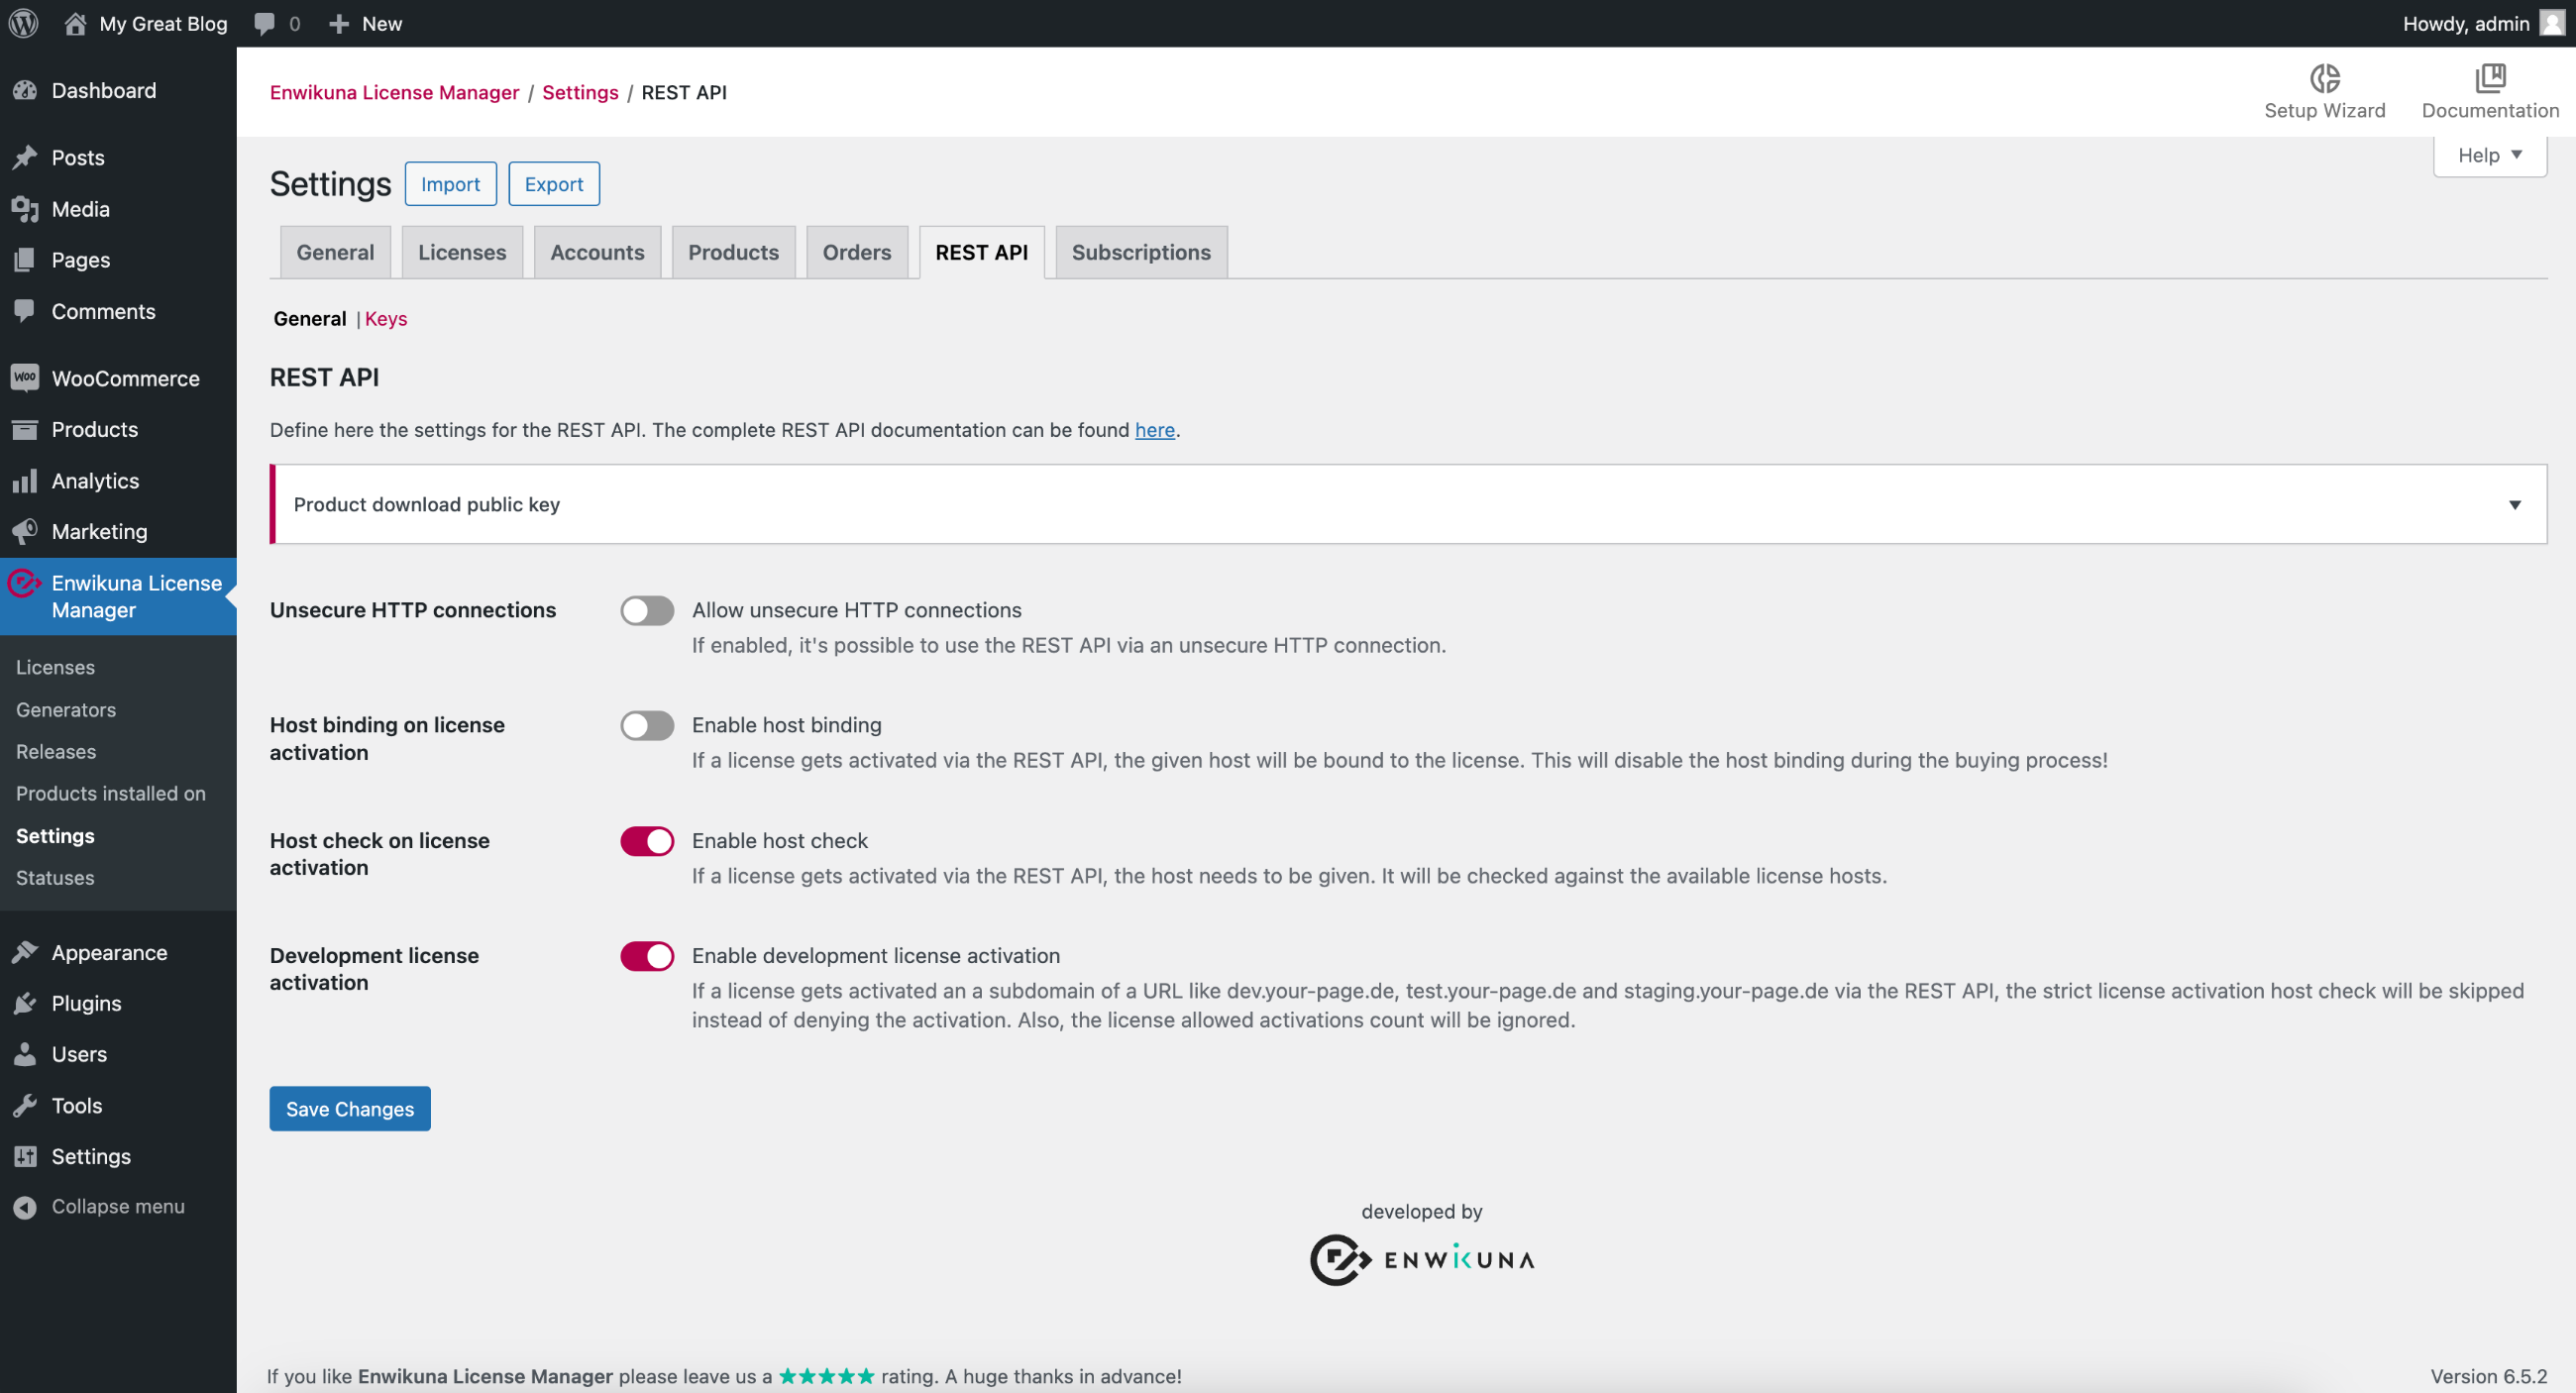Switch to the Accounts tab
The image size is (2576, 1393).
pyautogui.click(x=597, y=252)
